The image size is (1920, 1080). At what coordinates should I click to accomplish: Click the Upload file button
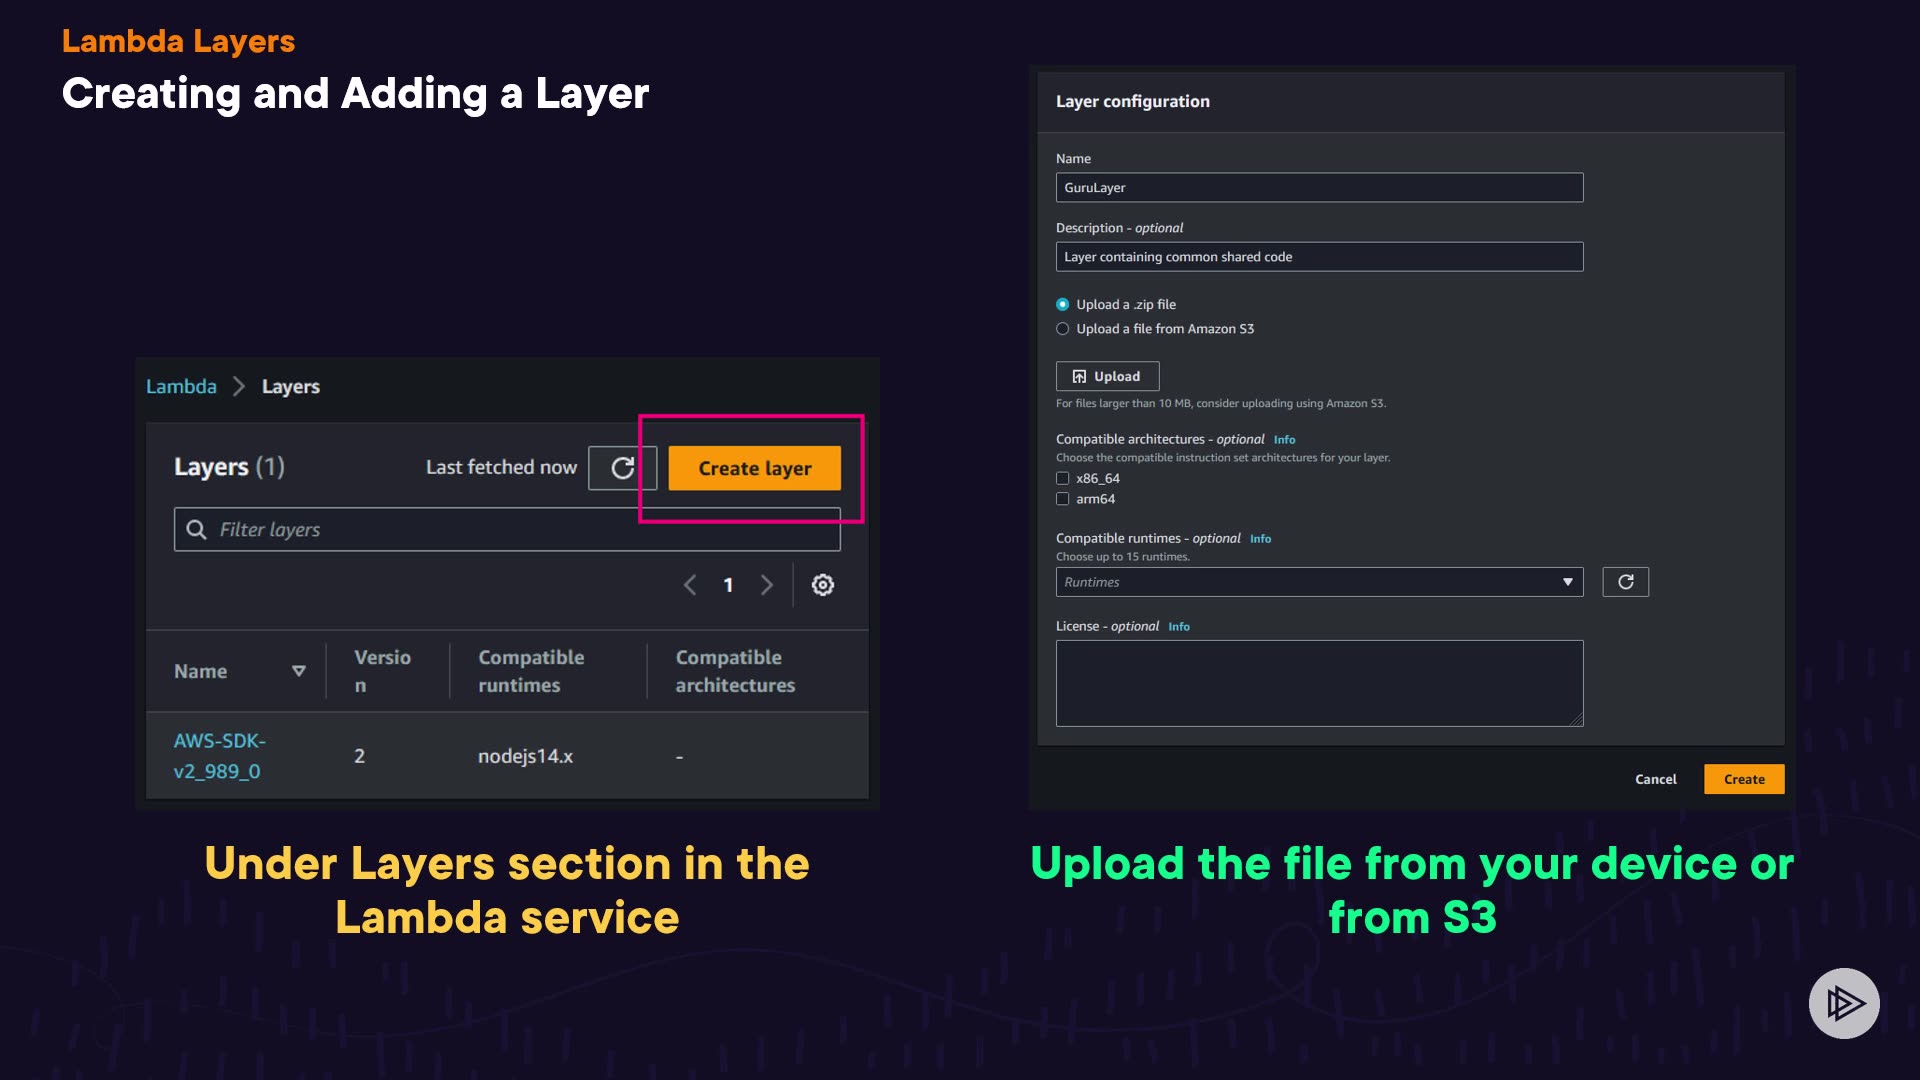pos(1107,377)
